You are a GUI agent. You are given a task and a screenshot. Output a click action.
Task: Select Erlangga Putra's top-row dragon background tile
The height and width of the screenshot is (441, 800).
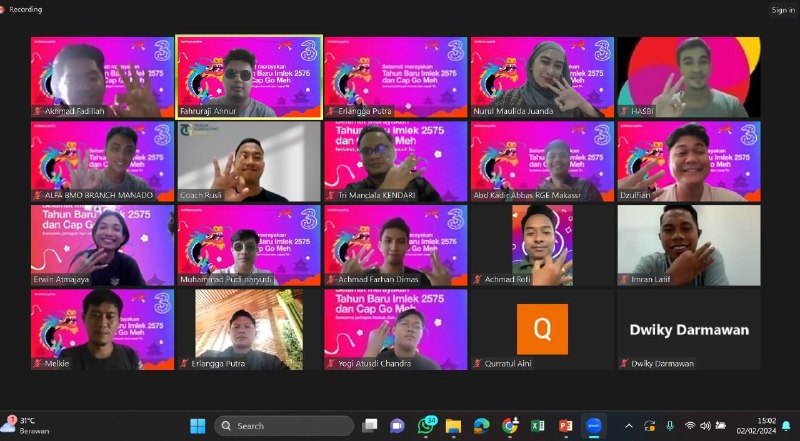(396, 77)
